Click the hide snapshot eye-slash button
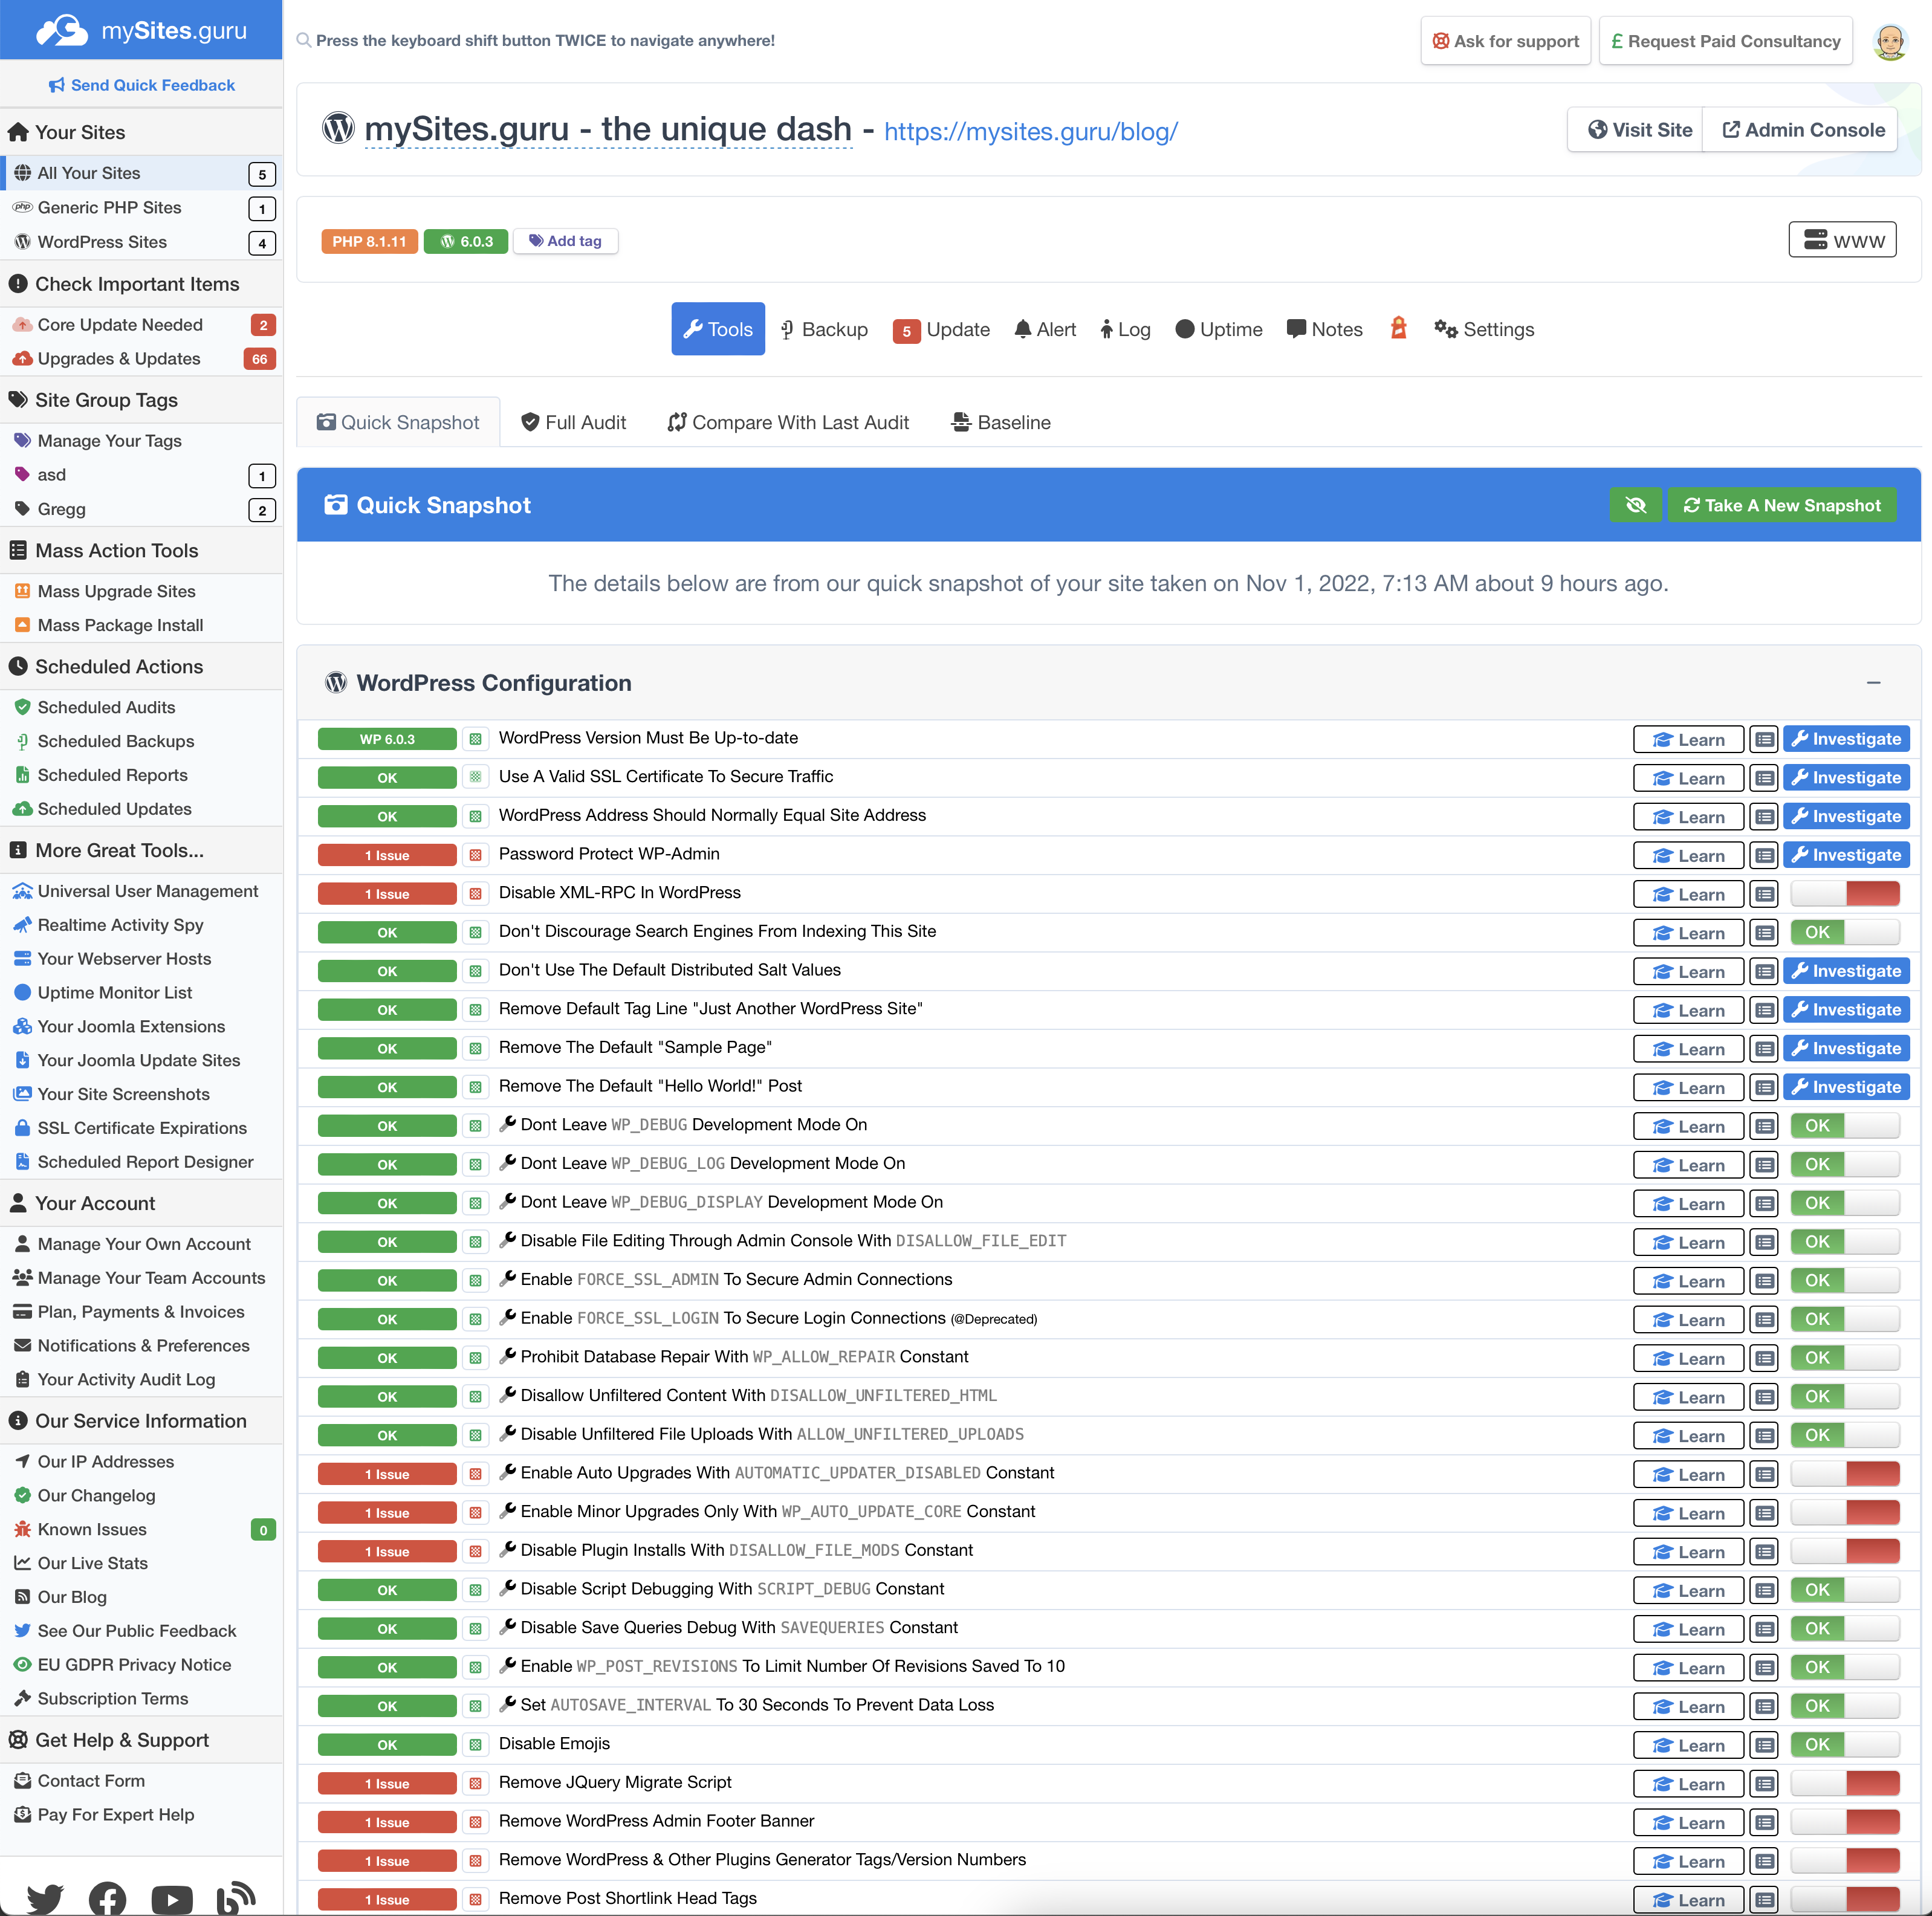Viewport: 1932px width, 1916px height. tap(1635, 505)
